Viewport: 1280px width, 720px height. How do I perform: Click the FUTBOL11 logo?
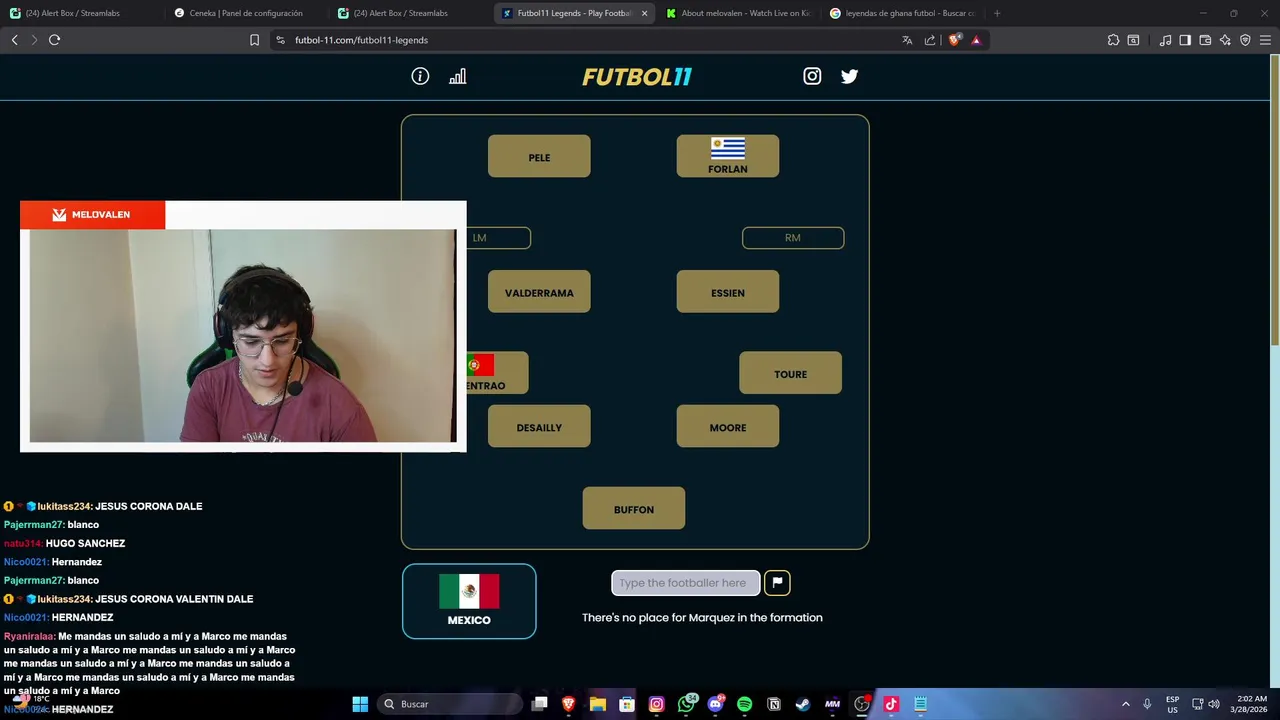[x=637, y=76]
